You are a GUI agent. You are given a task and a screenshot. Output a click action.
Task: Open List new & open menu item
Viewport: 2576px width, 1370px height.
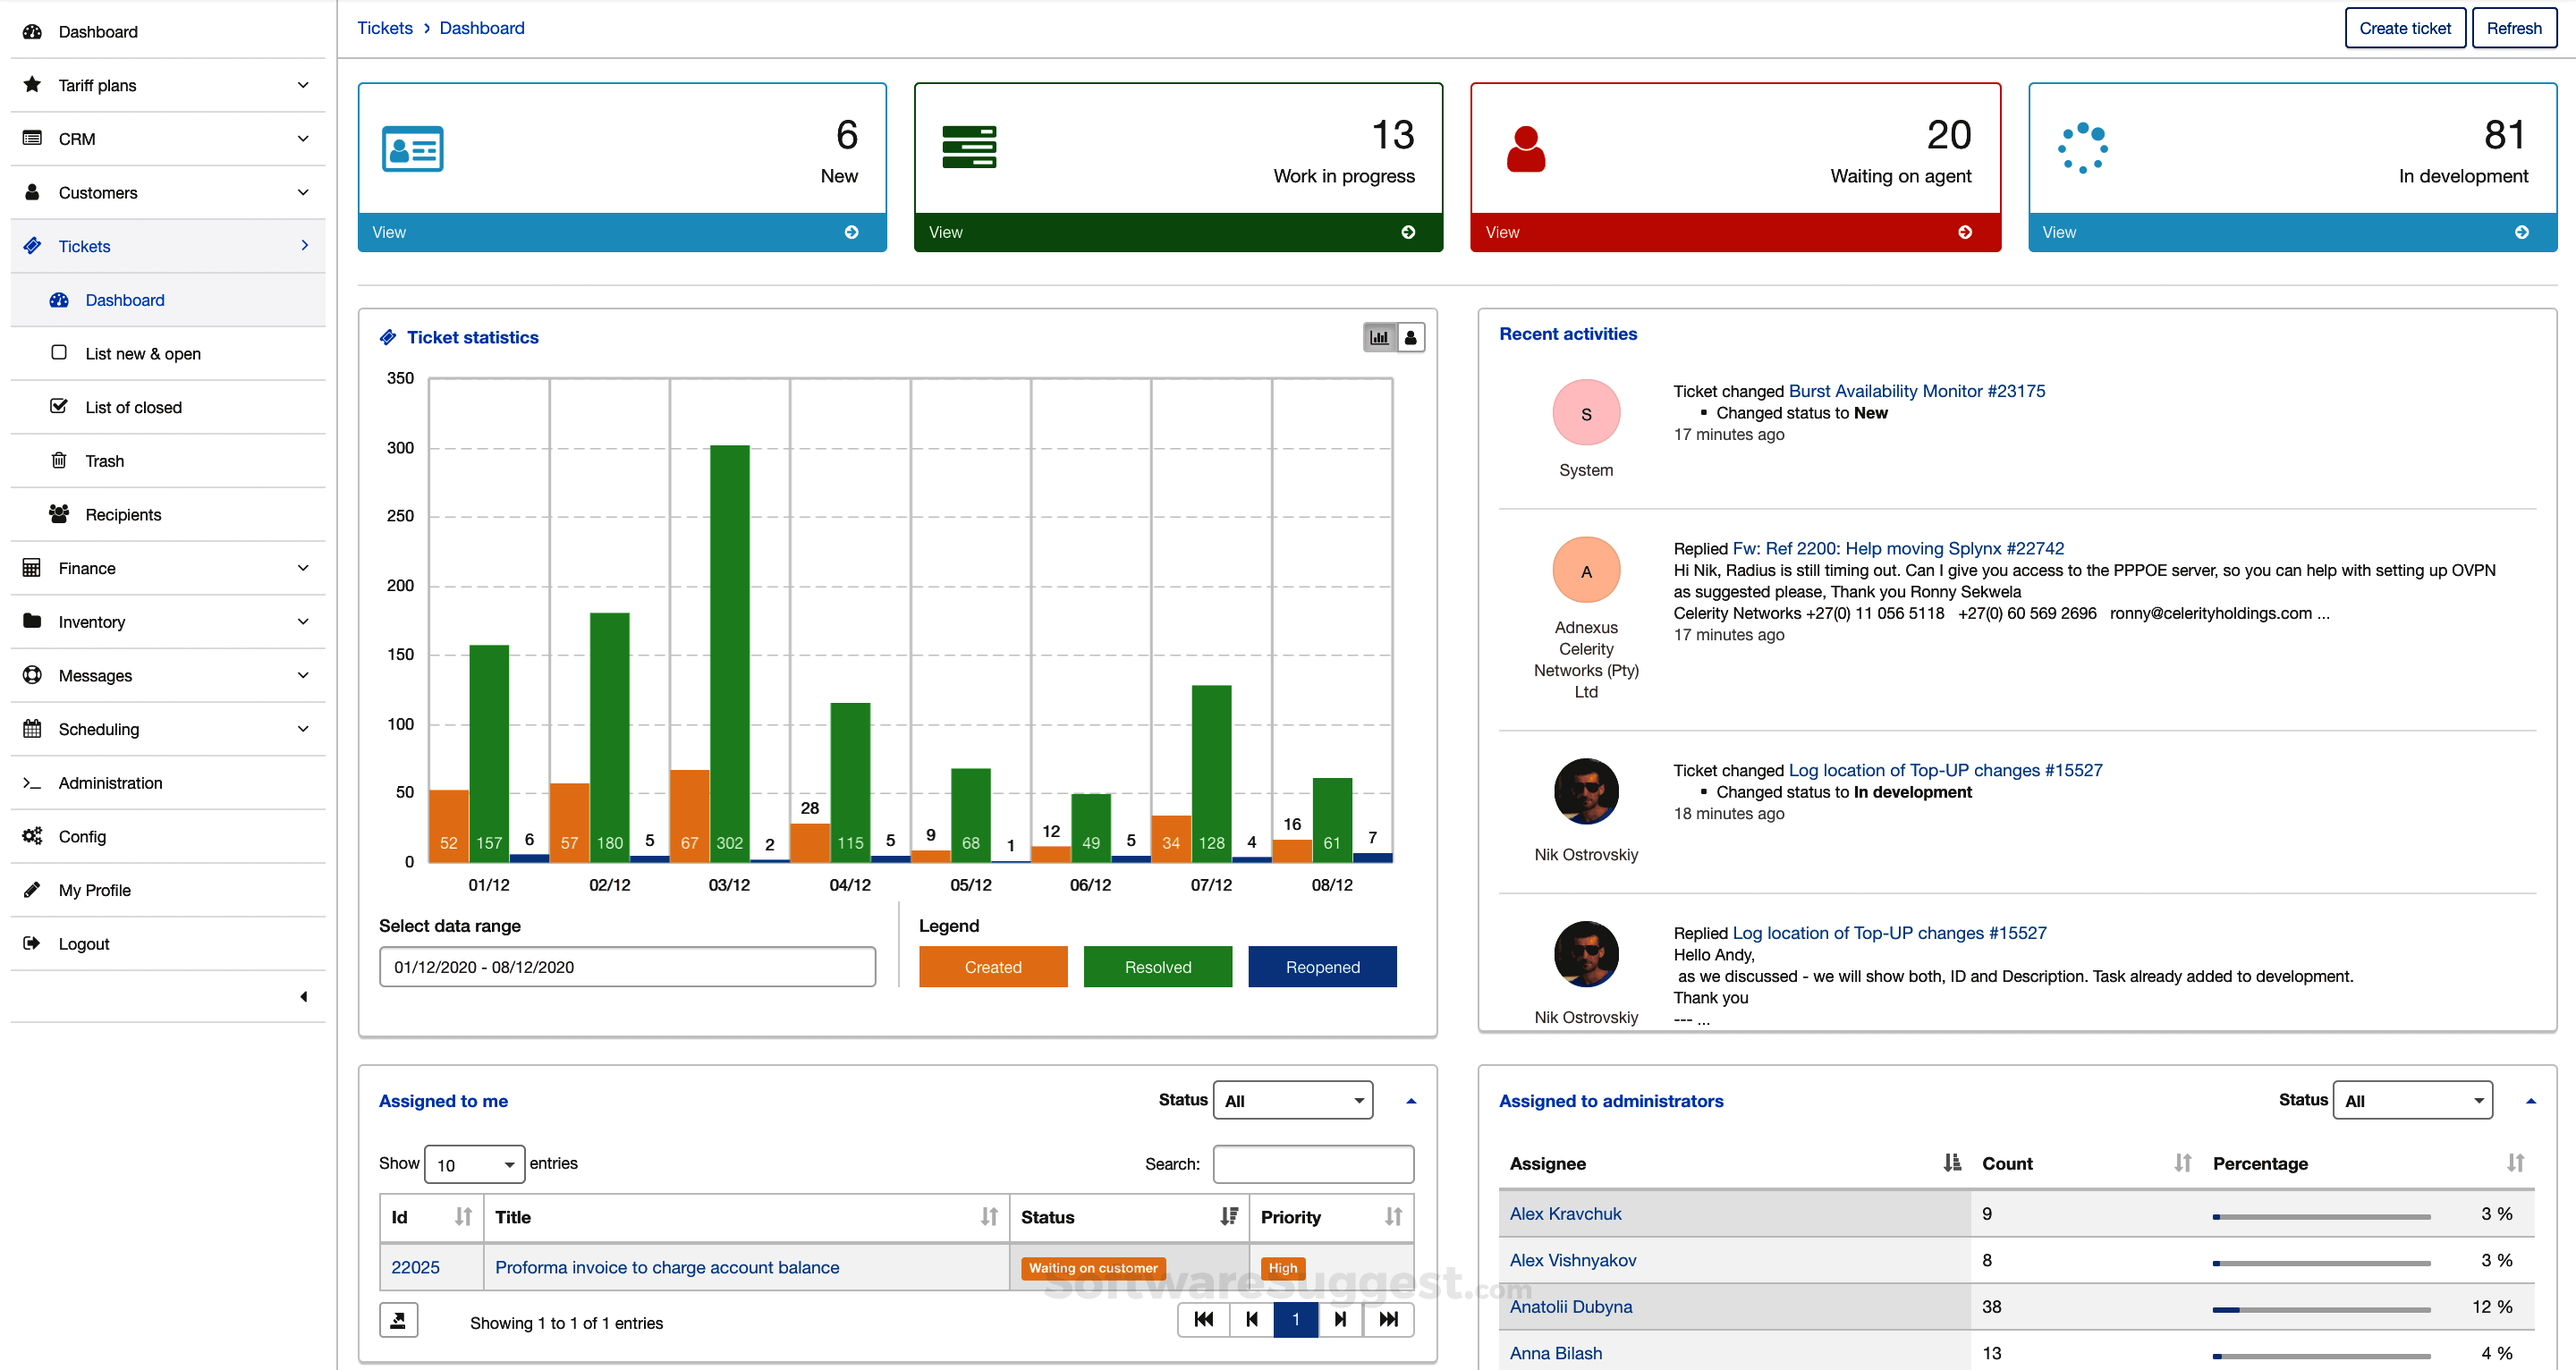(x=142, y=354)
